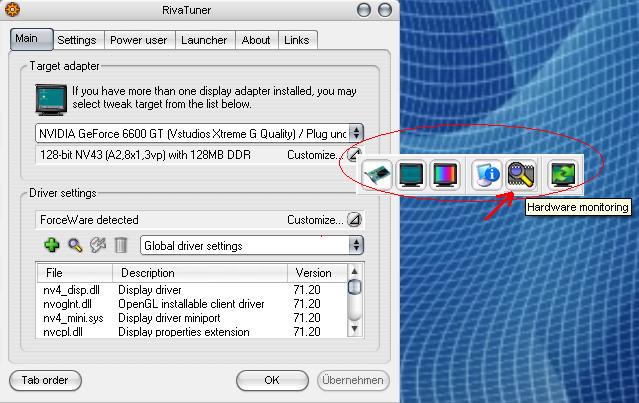Open the About tab
Screen dimensions: 639x403
tap(256, 40)
